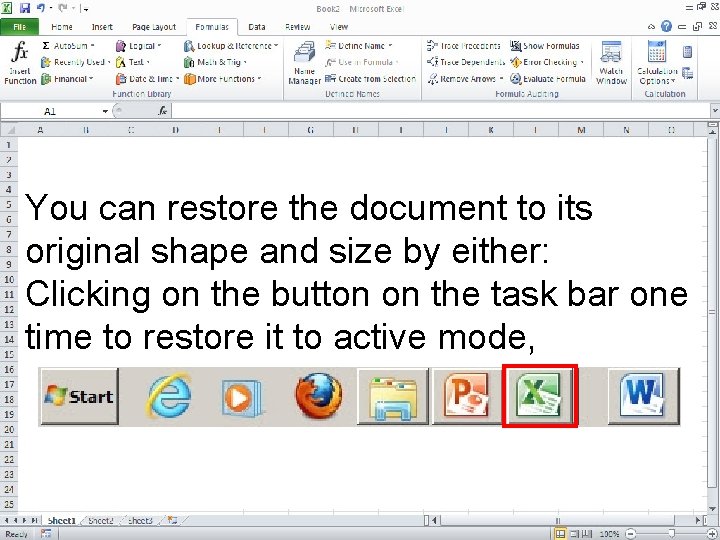Click the Save icon in Quick Access

(x=25, y=8)
